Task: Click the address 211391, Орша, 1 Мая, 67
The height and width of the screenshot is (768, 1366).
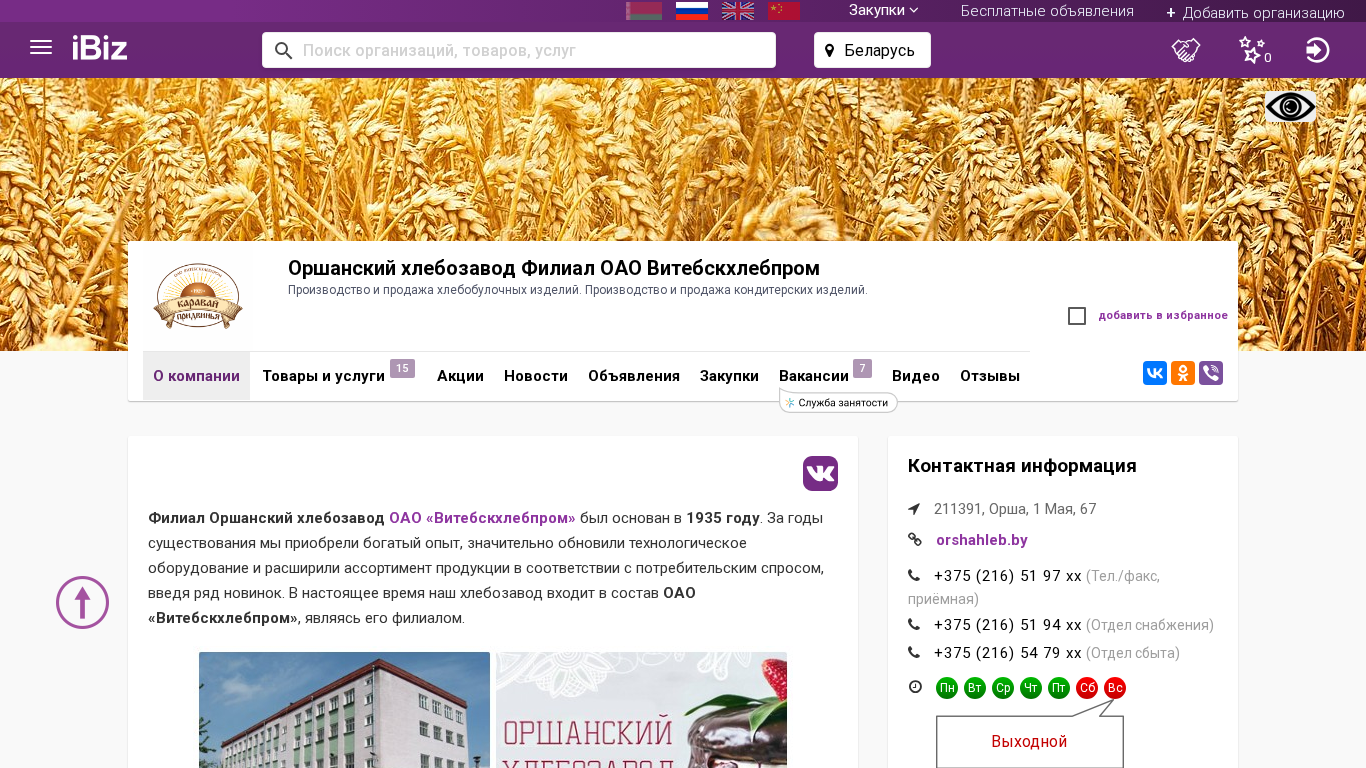Action: tap(1015, 509)
